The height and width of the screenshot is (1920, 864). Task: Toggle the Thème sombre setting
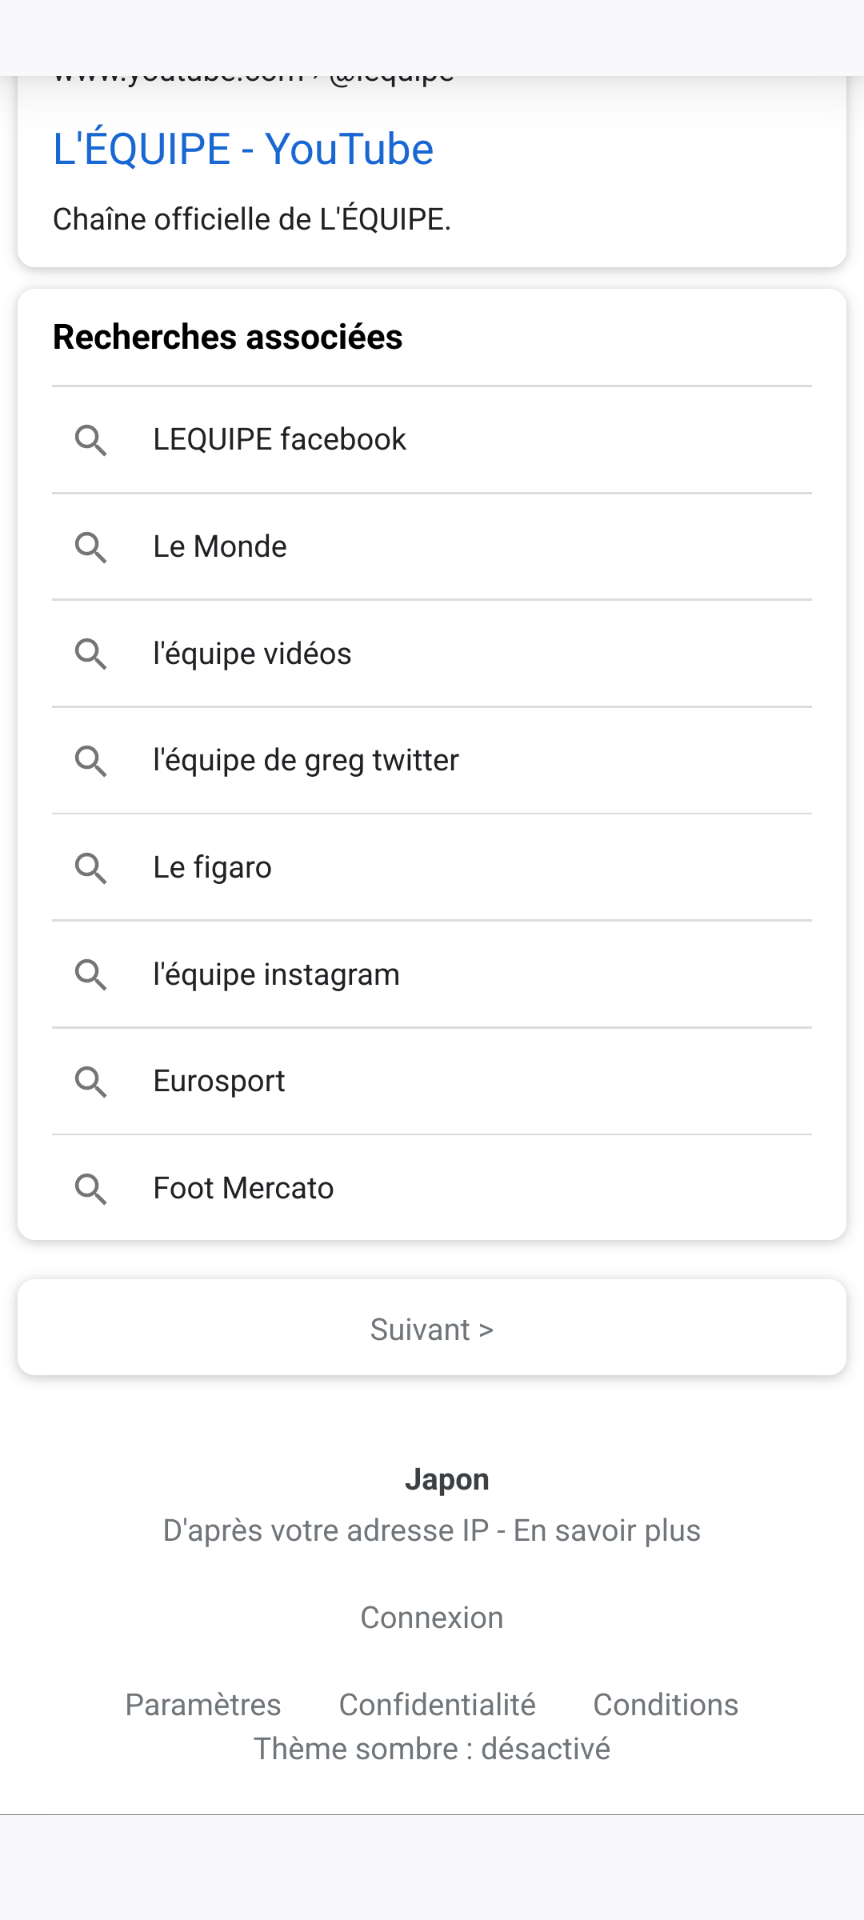click(432, 1749)
